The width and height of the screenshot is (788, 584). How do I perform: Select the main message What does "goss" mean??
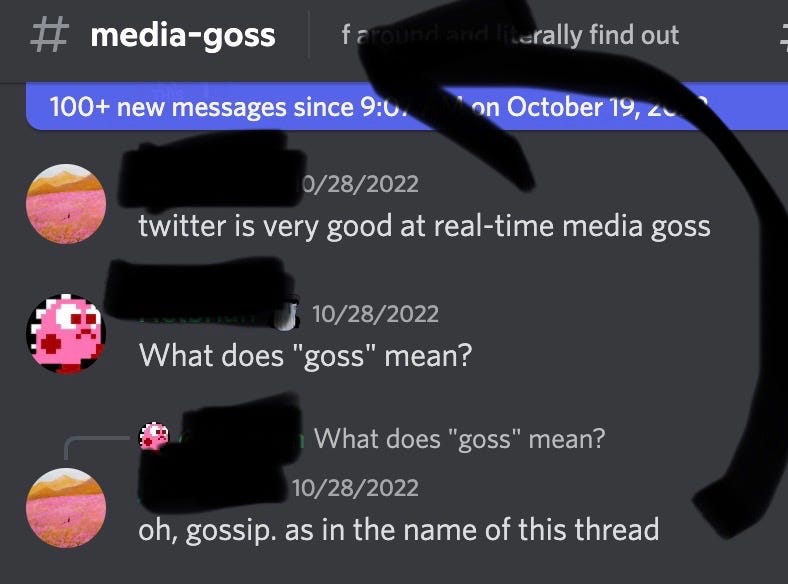coord(306,356)
